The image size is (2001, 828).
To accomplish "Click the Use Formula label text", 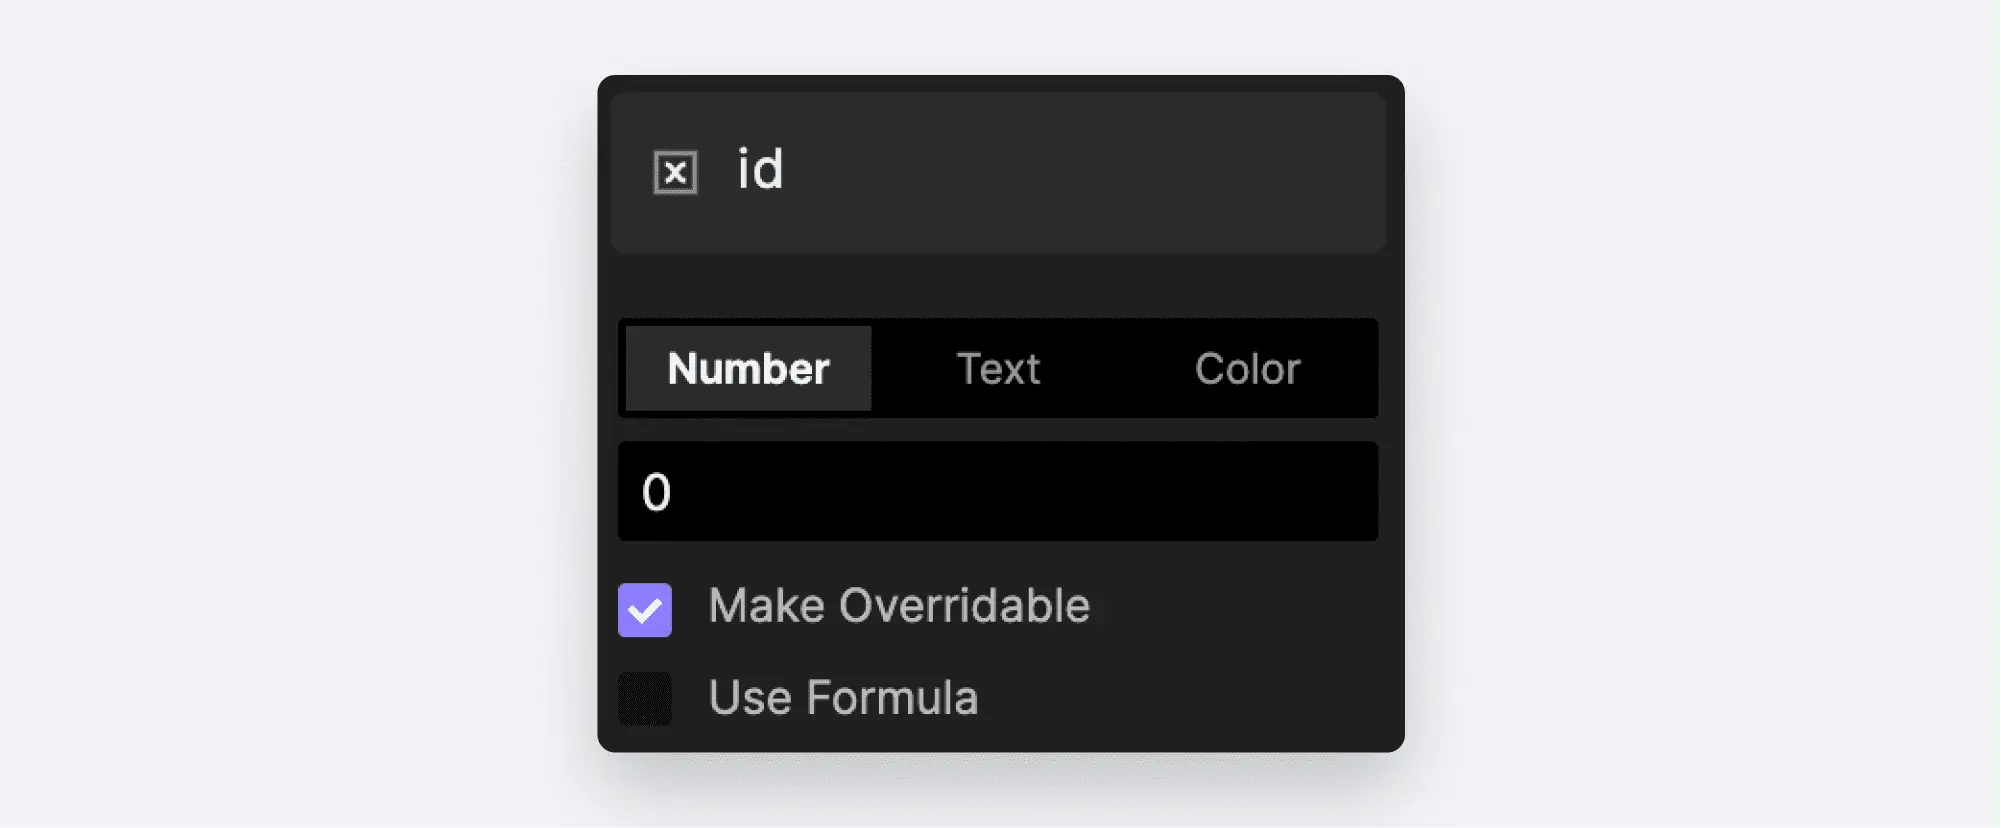I will (x=843, y=697).
